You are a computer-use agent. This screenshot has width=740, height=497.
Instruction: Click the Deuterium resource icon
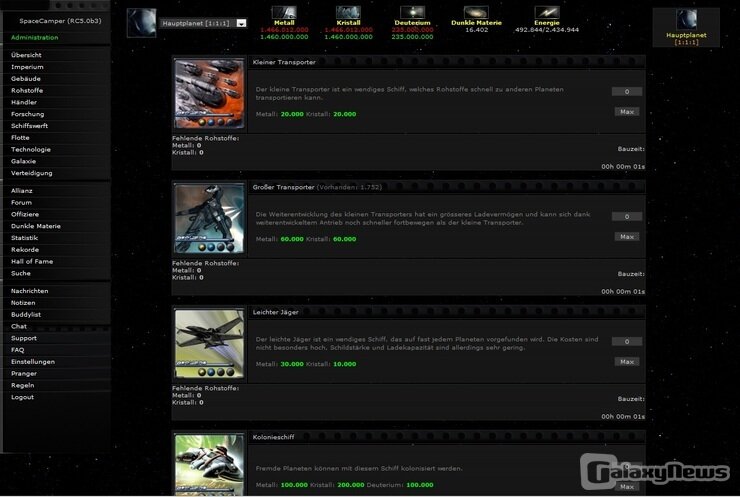tap(412, 12)
